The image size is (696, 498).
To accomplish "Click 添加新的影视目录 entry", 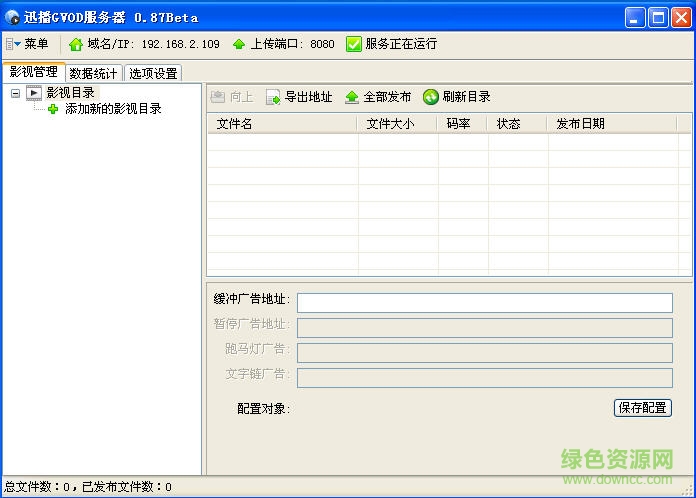I will pos(113,109).
